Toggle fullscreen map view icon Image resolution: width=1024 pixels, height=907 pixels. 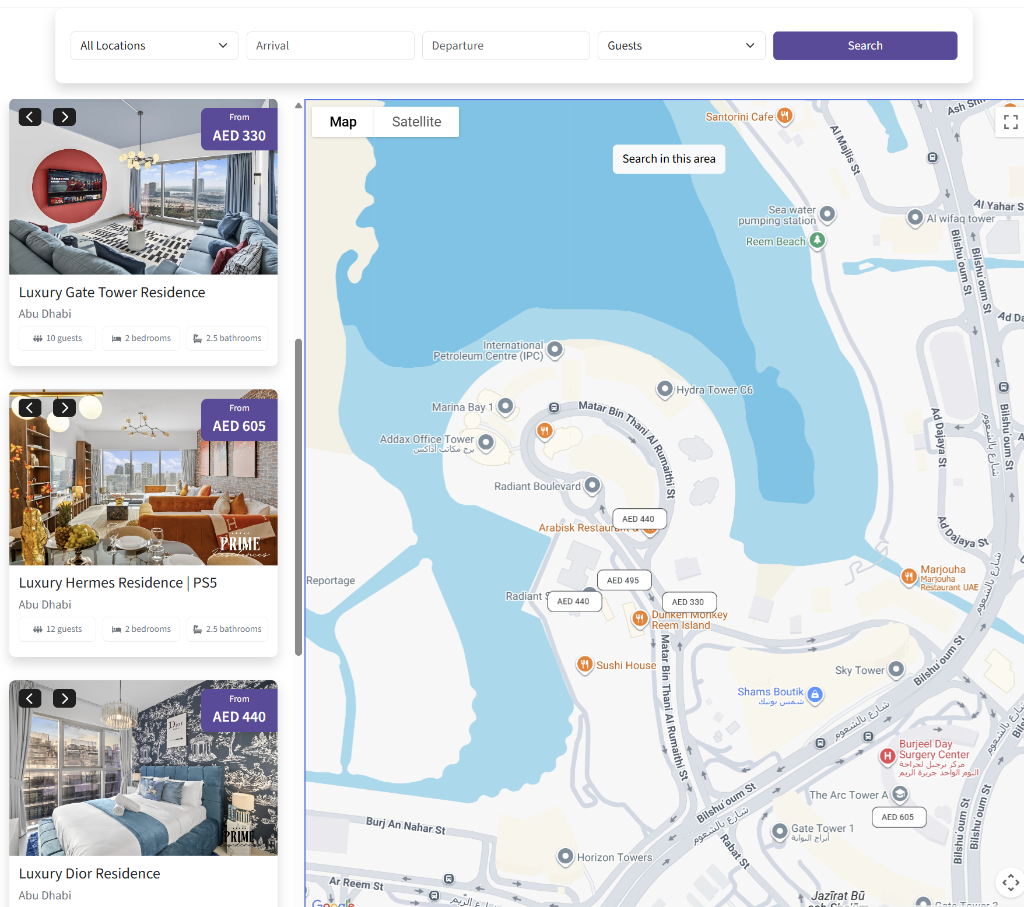tap(1010, 122)
